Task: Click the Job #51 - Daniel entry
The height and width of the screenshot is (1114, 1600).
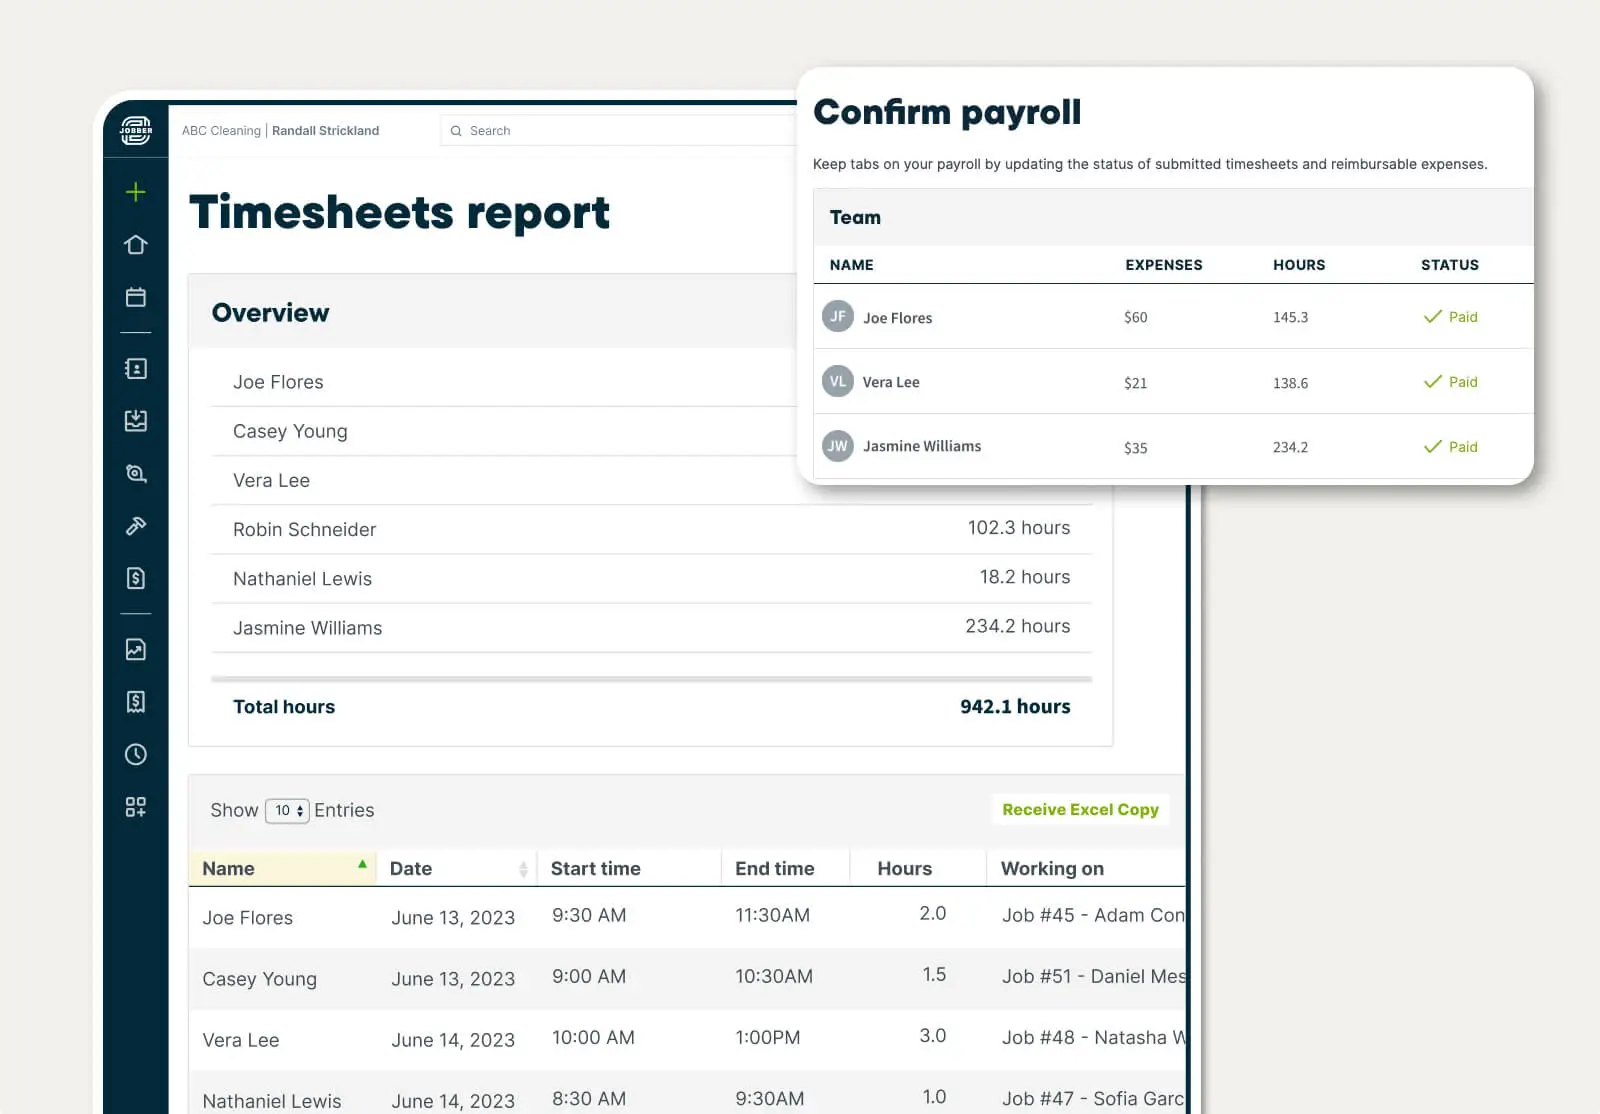Action: click(1093, 976)
